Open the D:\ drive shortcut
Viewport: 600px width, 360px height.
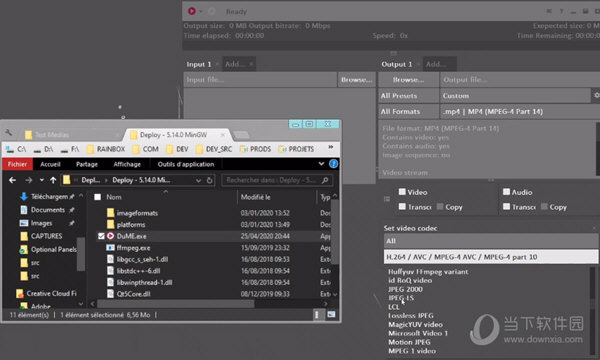(44, 149)
